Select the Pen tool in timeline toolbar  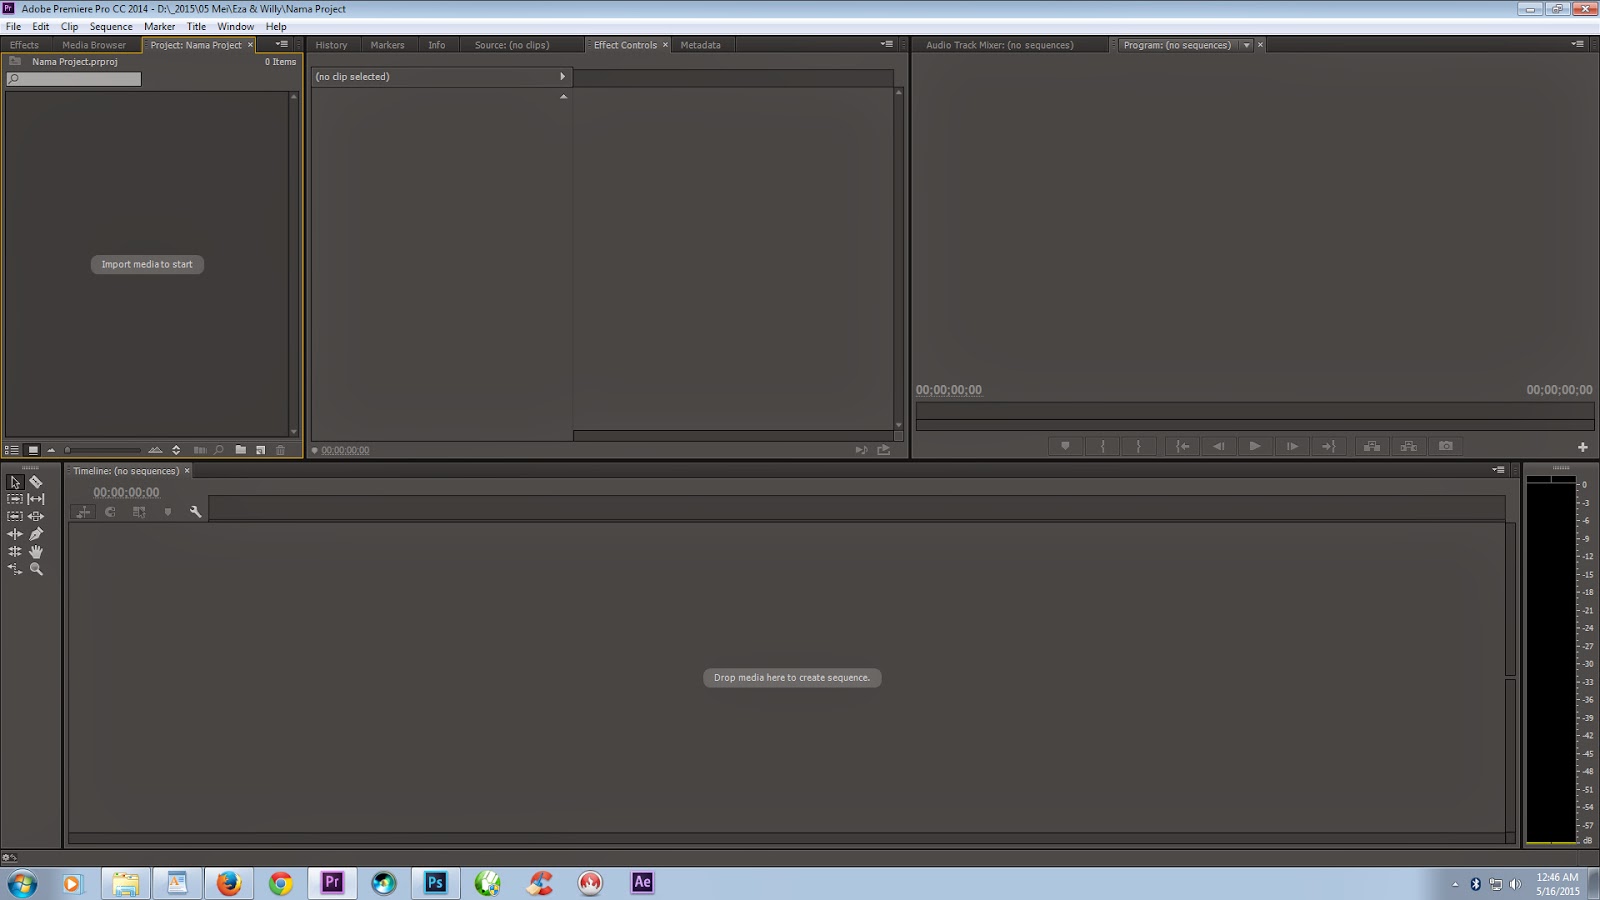click(x=36, y=534)
